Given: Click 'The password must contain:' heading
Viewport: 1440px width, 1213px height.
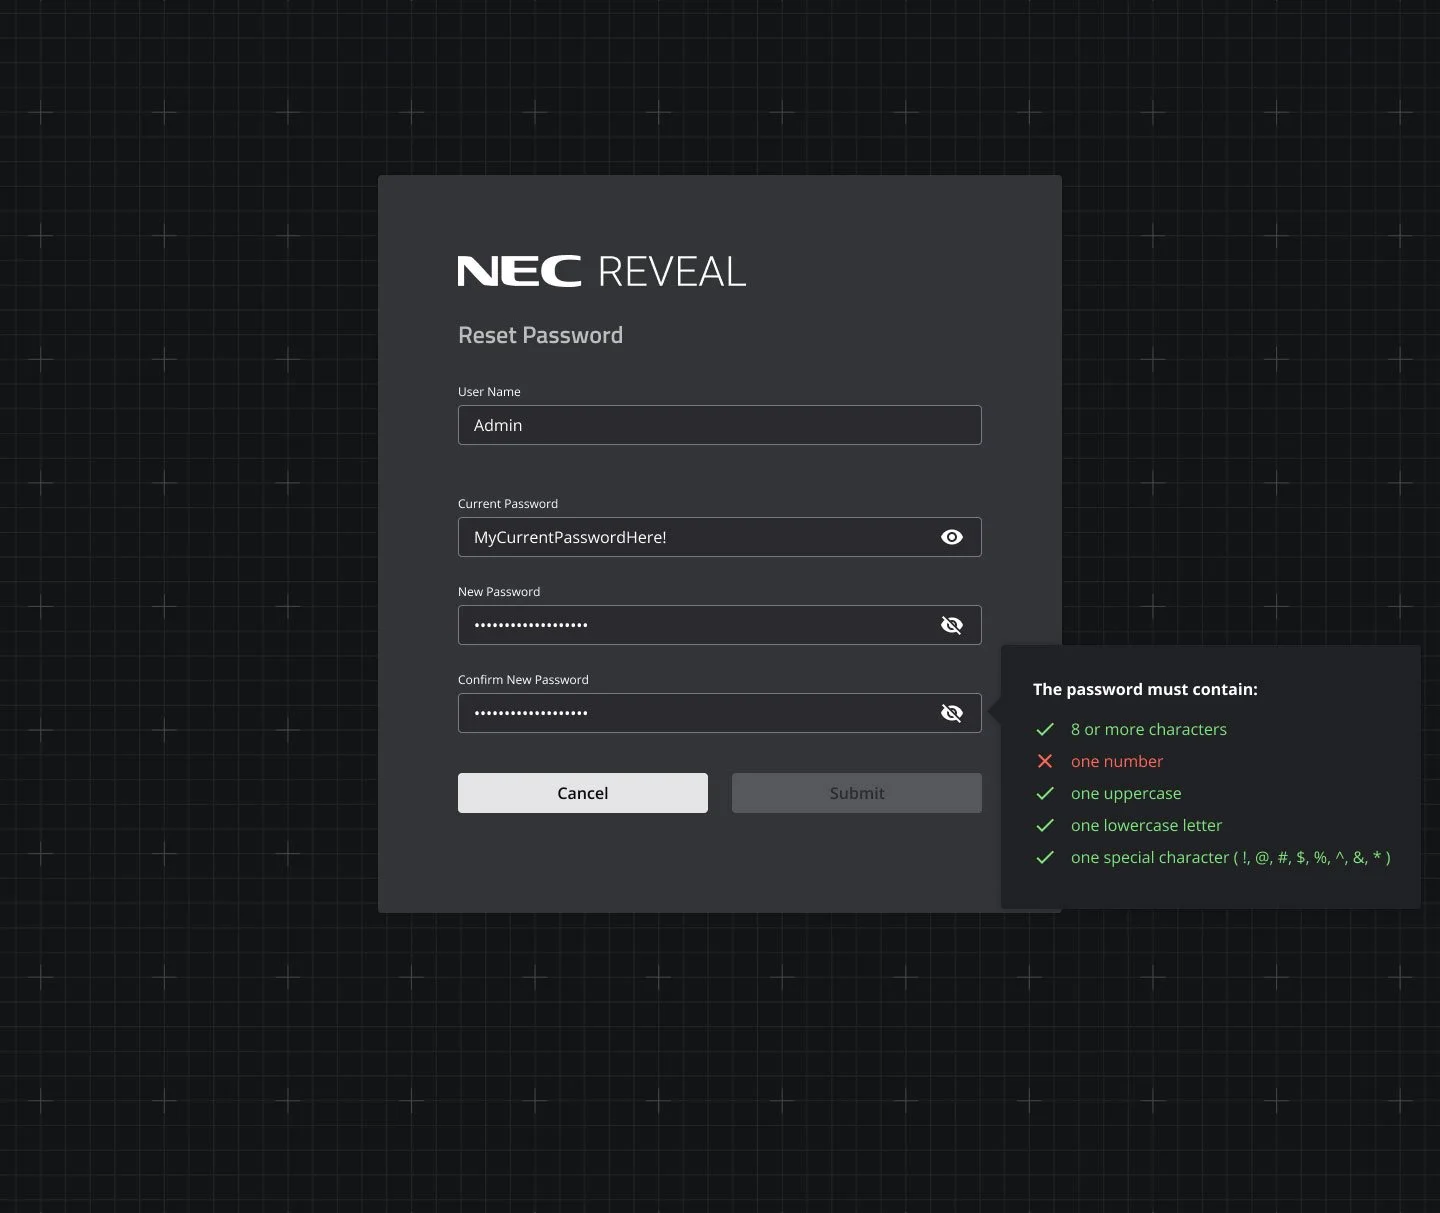Looking at the screenshot, I should (x=1145, y=689).
